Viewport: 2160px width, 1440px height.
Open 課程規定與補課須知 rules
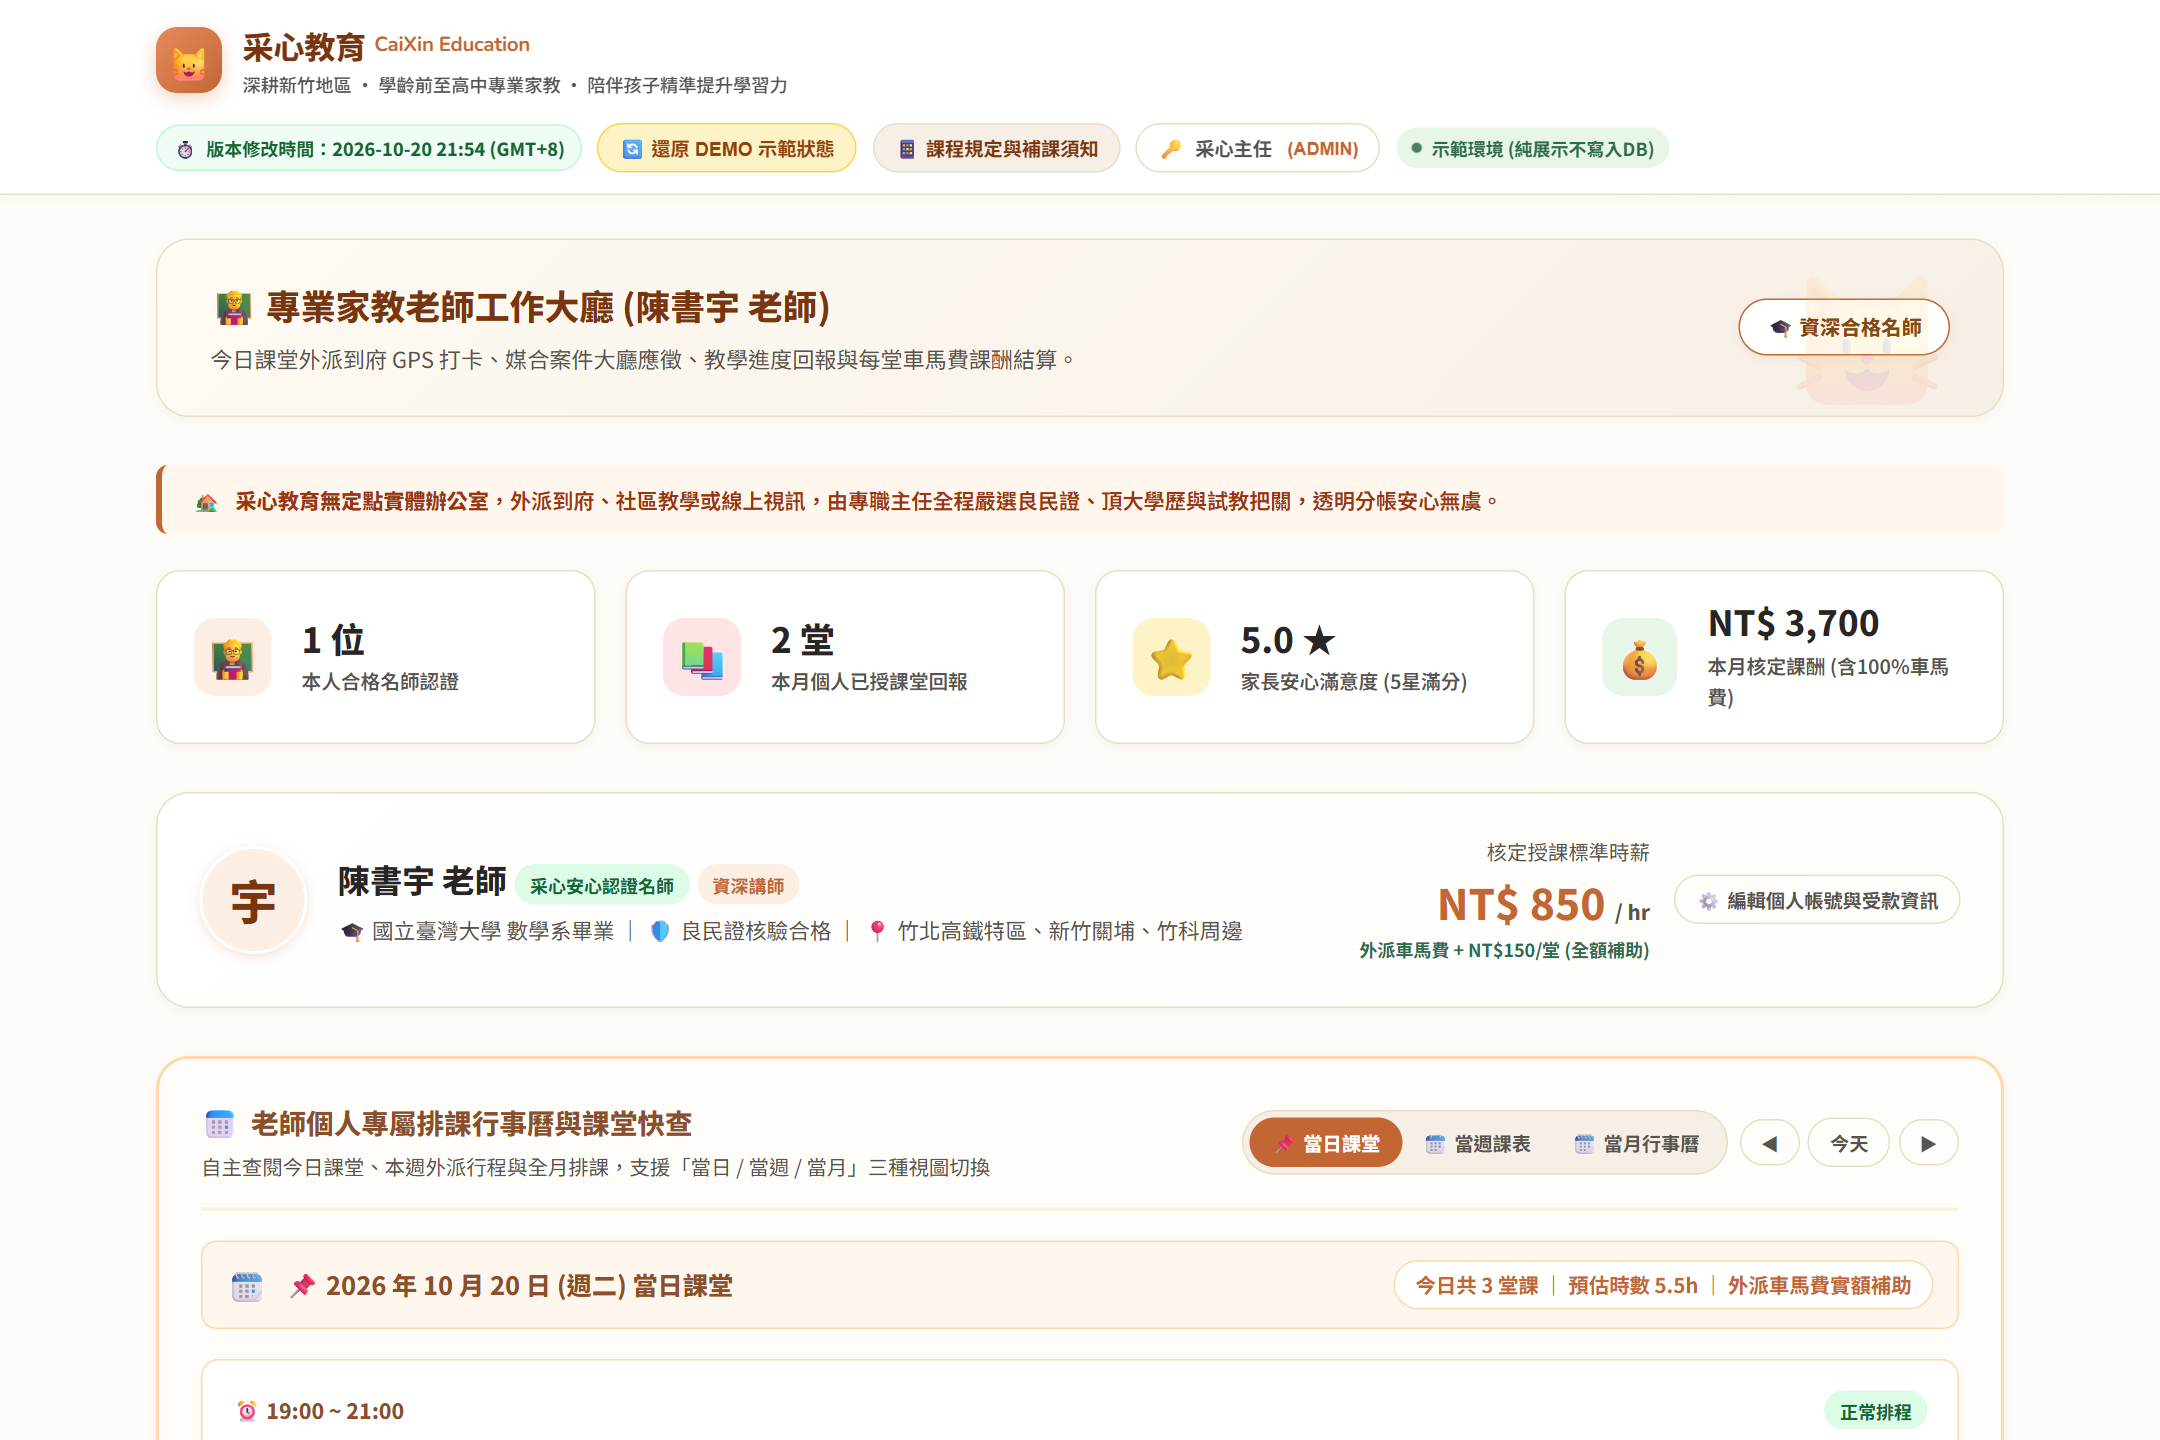997,149
